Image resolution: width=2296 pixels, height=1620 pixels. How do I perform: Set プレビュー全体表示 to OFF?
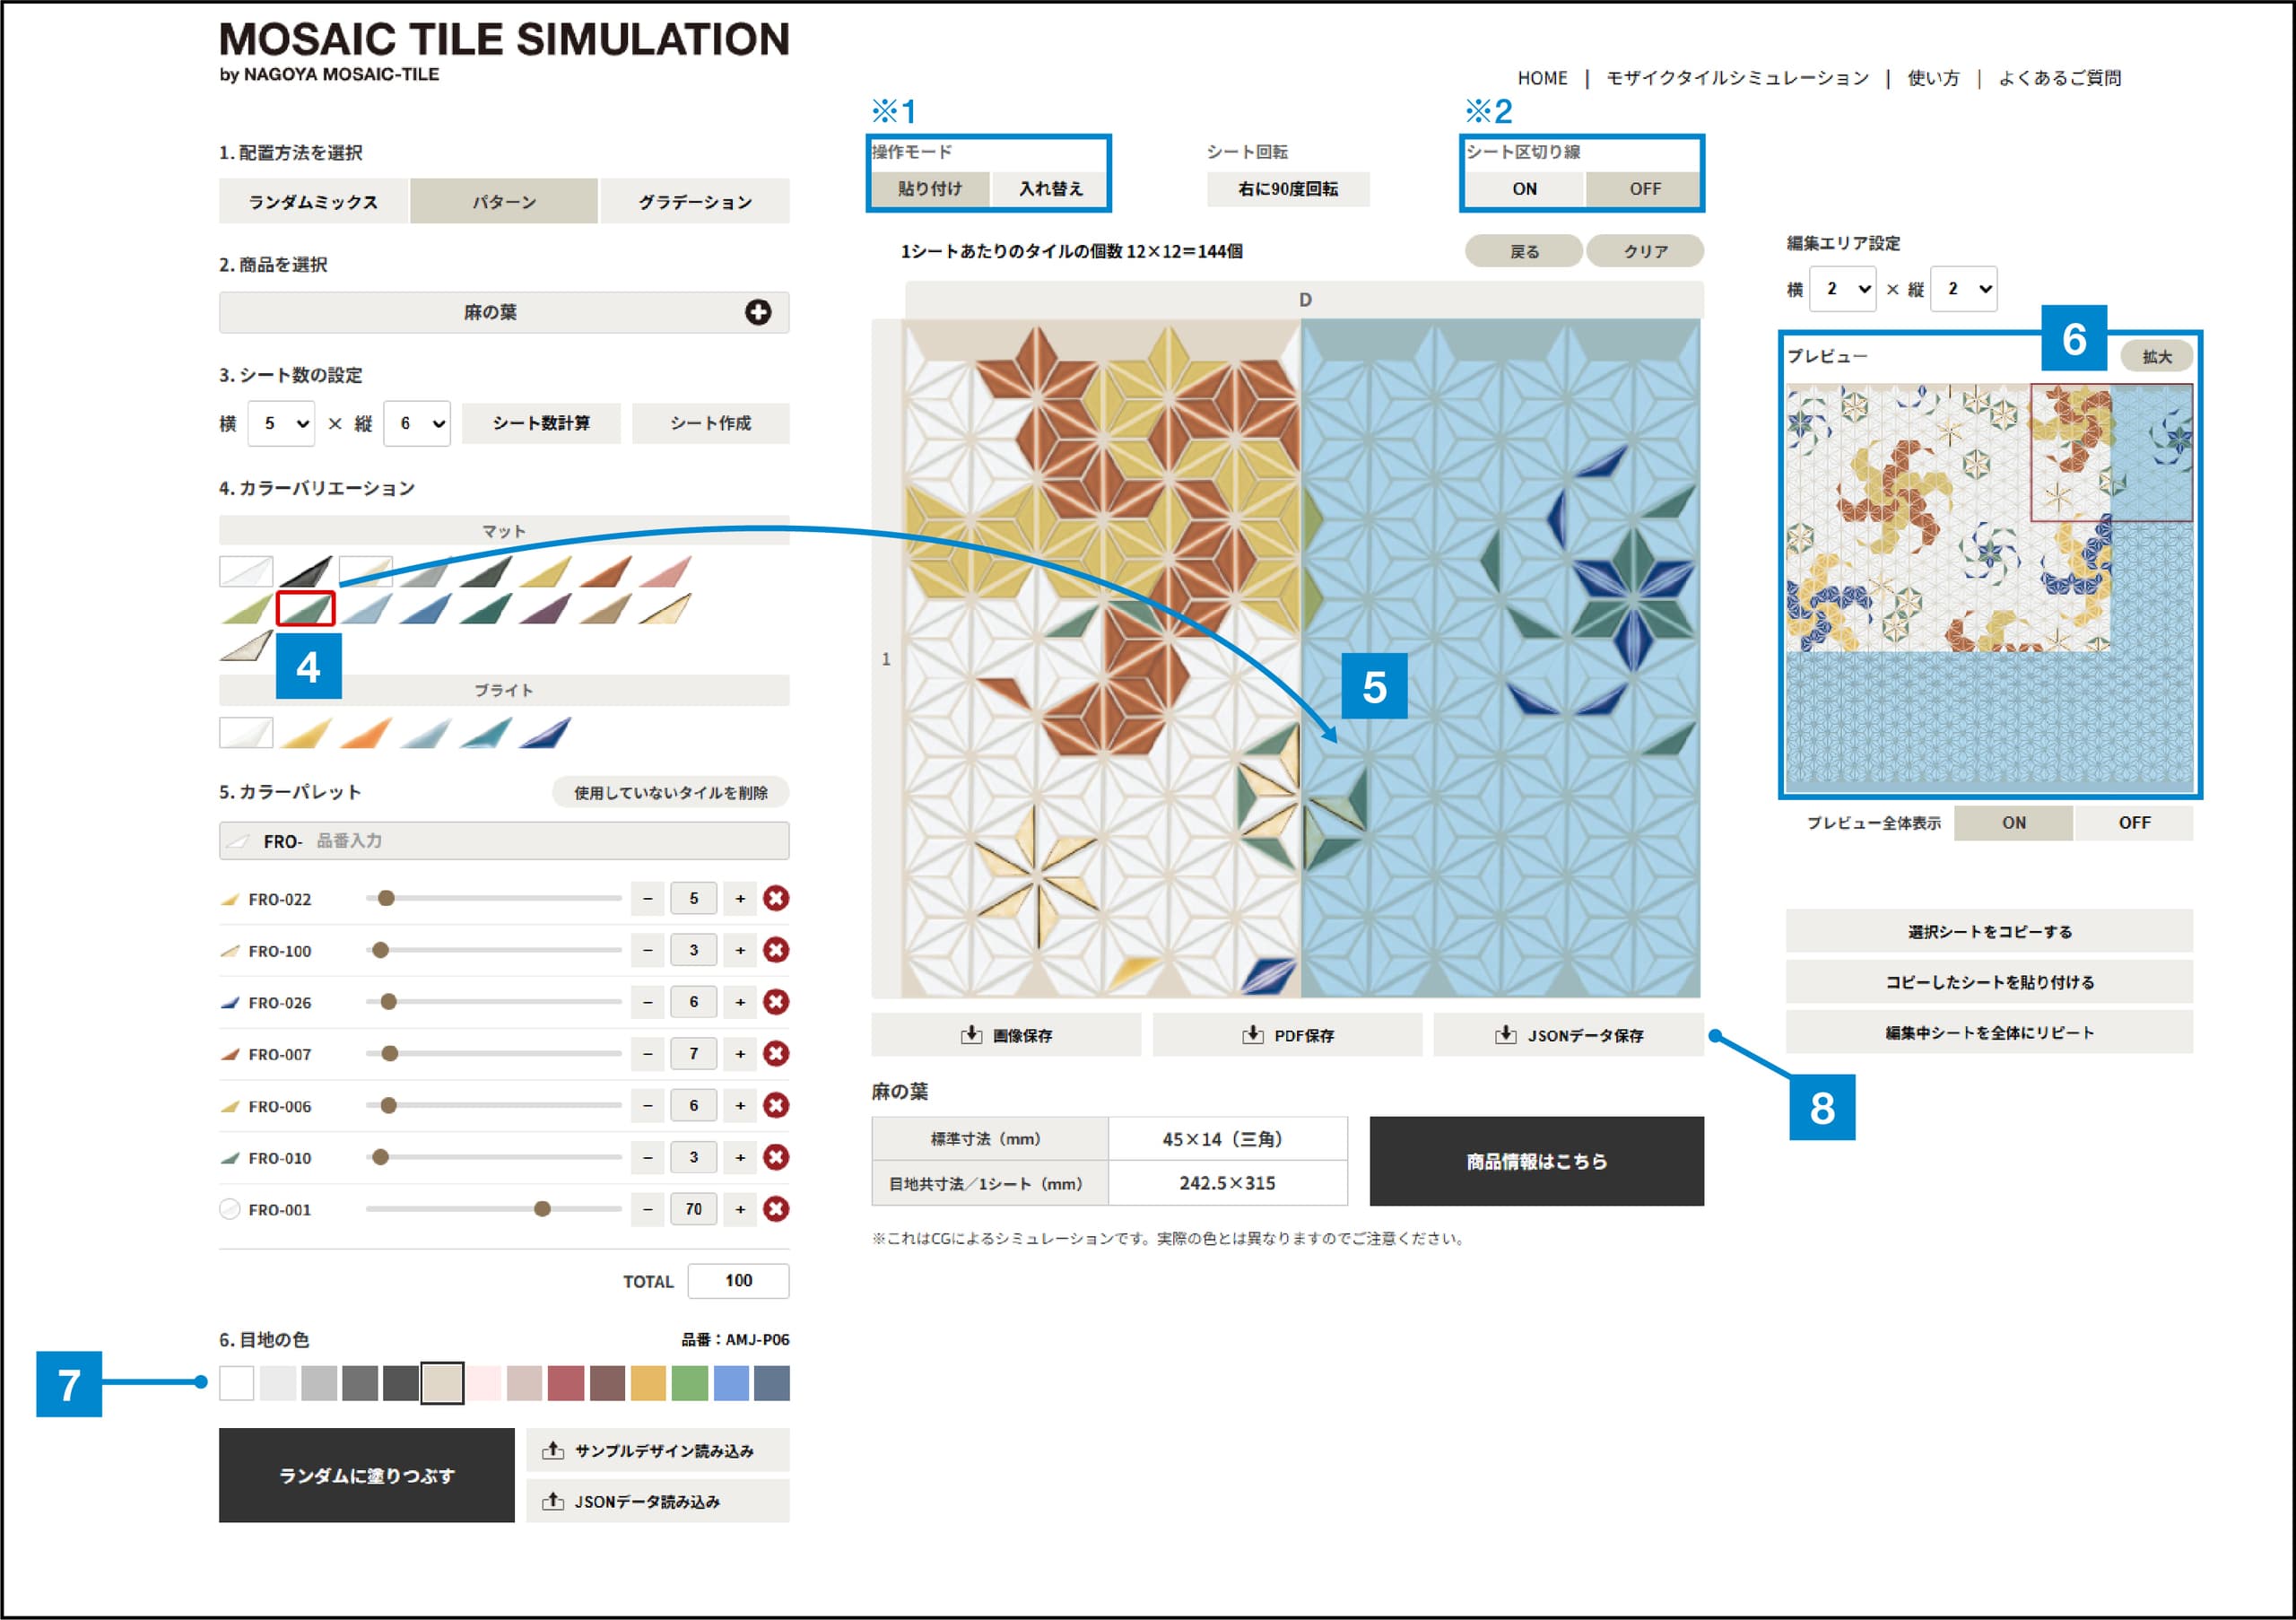point(2134,823)
